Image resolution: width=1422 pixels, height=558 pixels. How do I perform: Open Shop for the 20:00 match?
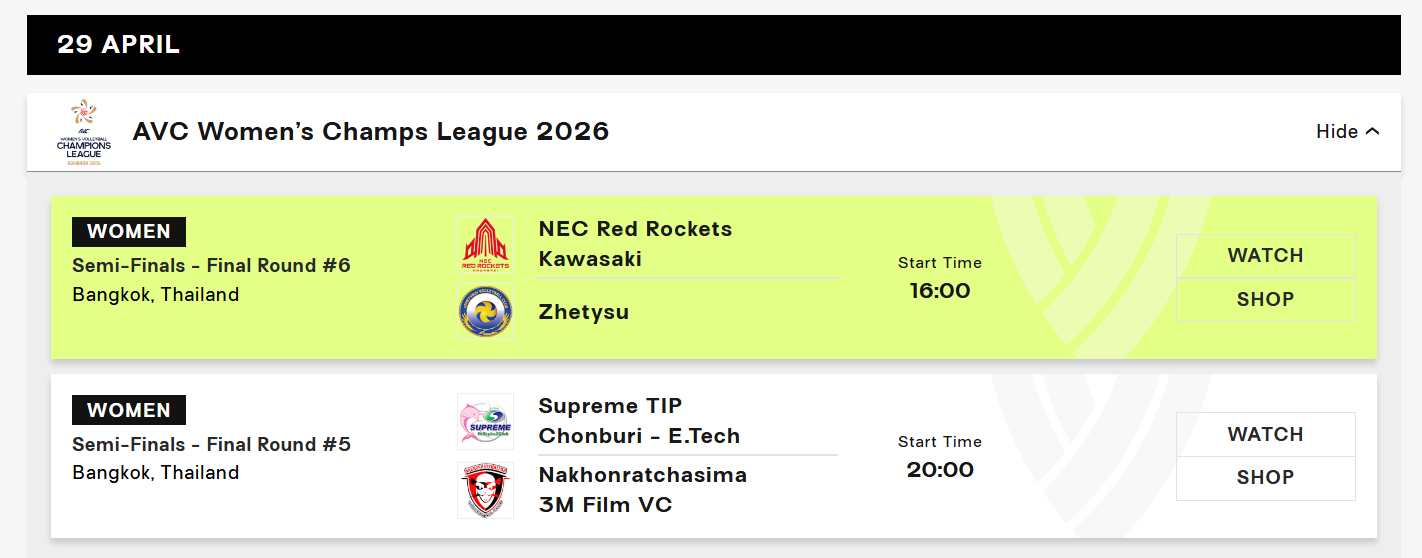point(1265,477)
